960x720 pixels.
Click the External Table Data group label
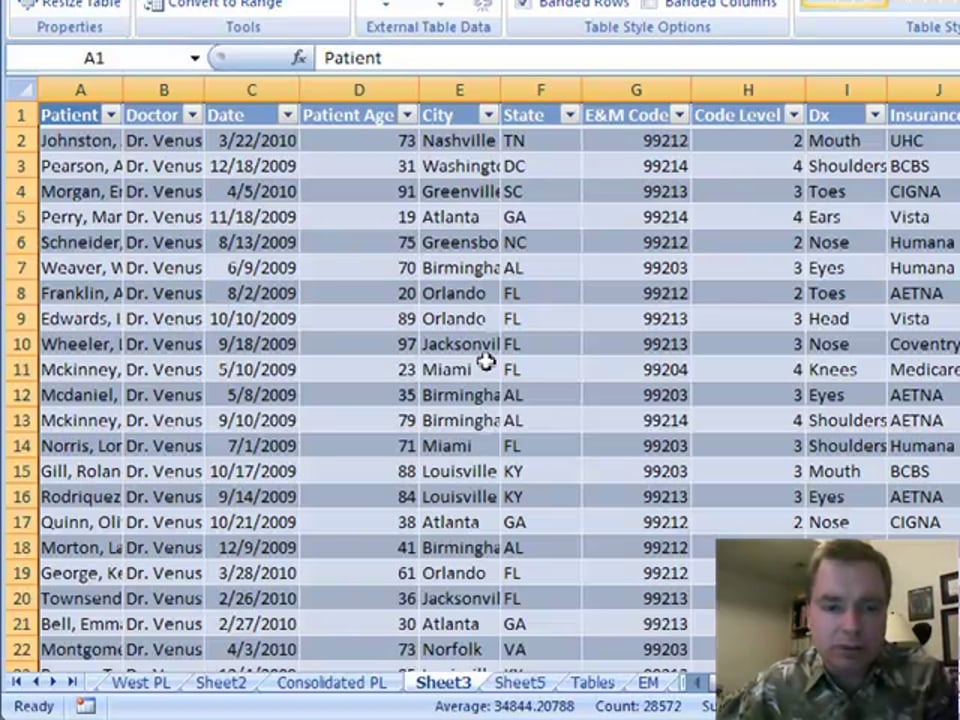coord(428,27)
